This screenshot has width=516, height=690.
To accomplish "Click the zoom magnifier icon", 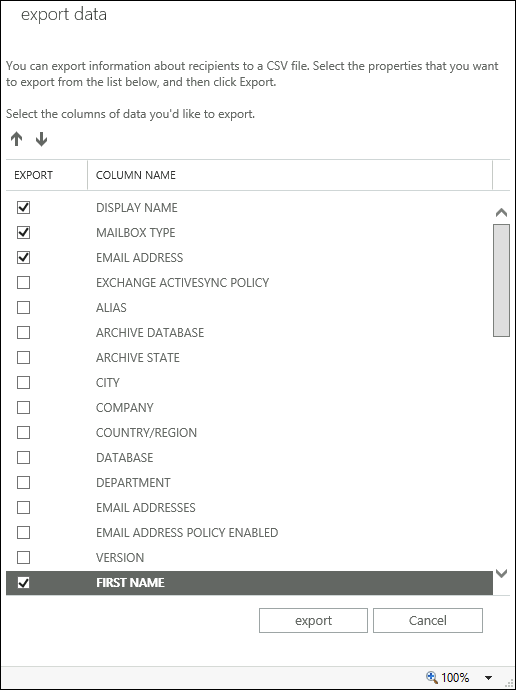I will pyautogui.click(x=432, y=676).
